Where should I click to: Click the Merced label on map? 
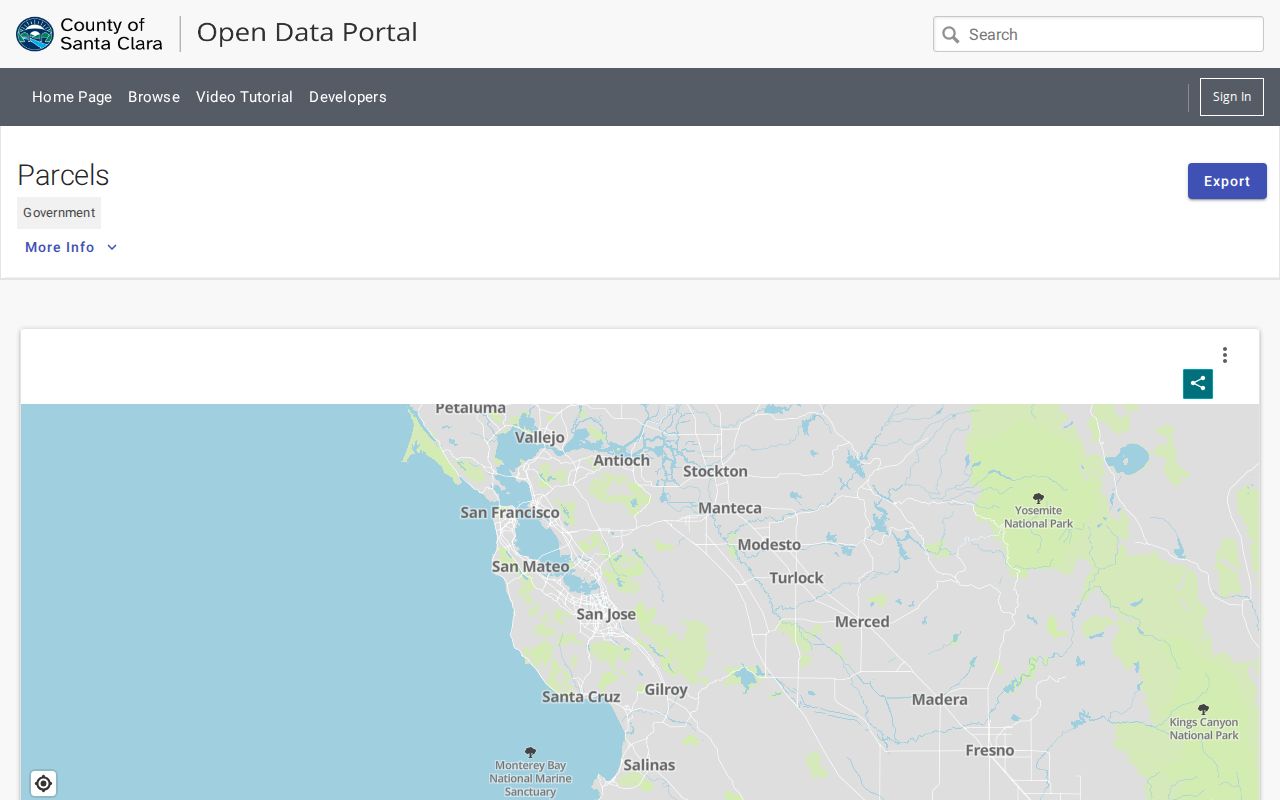pyautogui.click(x=862, y=622)
